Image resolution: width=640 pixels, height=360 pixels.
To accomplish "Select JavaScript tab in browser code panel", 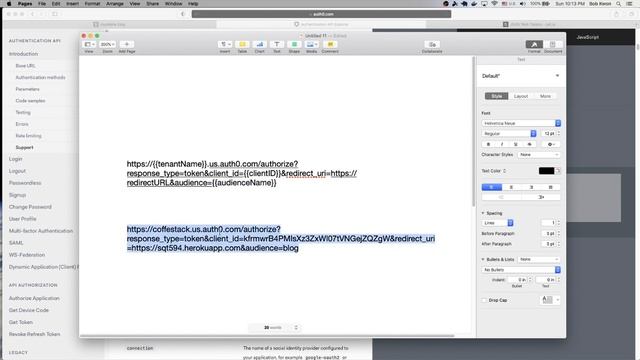I will [587, 37].
